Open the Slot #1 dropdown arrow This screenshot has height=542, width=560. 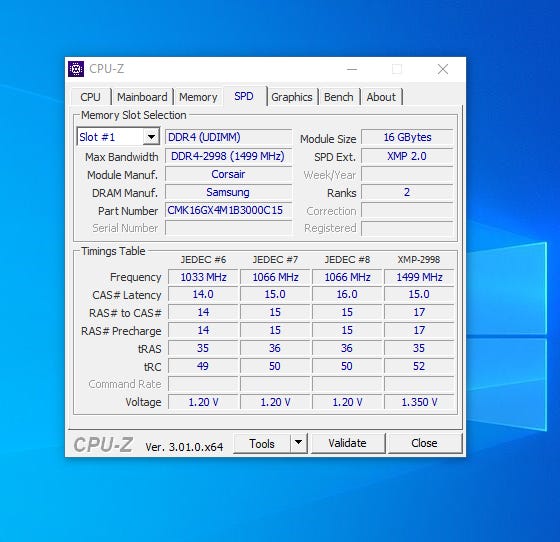click(151, 137)
